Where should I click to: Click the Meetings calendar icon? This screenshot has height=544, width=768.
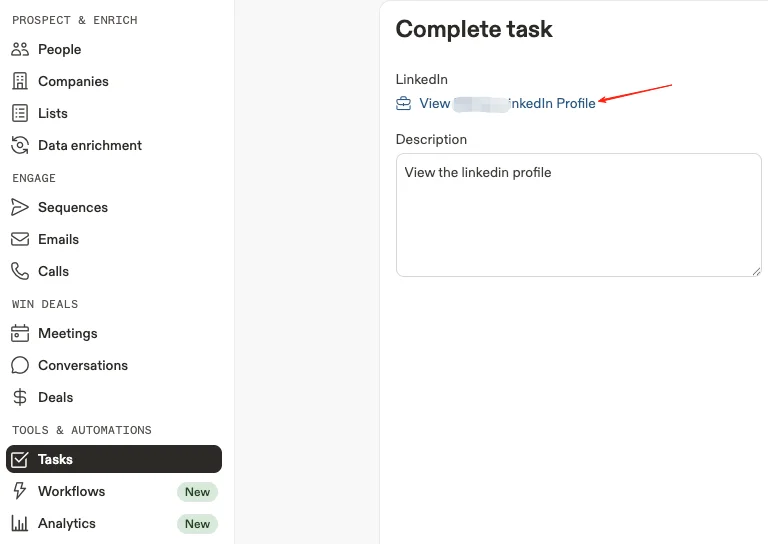click(x=20, y=333)
